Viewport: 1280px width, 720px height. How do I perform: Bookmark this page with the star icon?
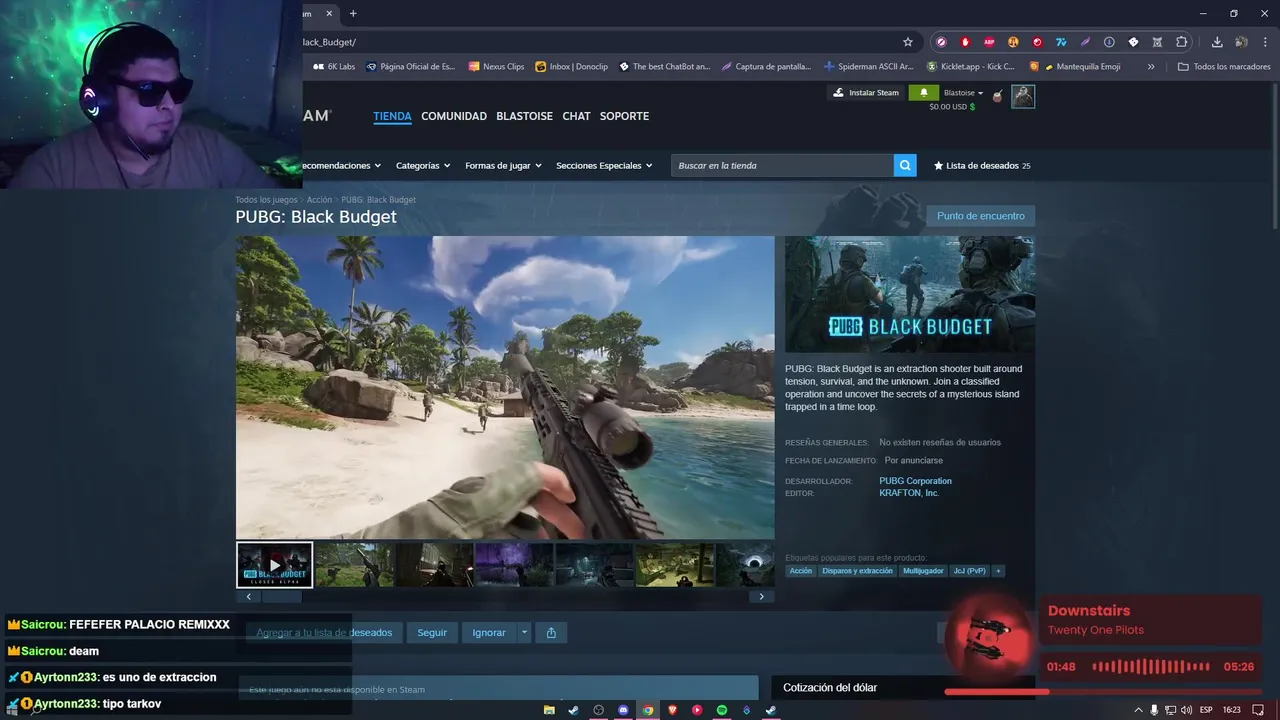pos(908,42)
